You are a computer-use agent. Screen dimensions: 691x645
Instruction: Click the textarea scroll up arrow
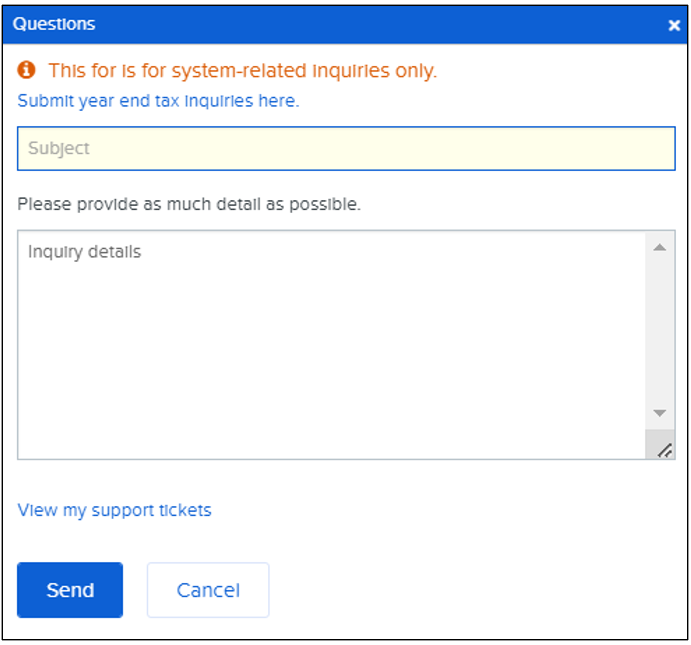point(660,246)
